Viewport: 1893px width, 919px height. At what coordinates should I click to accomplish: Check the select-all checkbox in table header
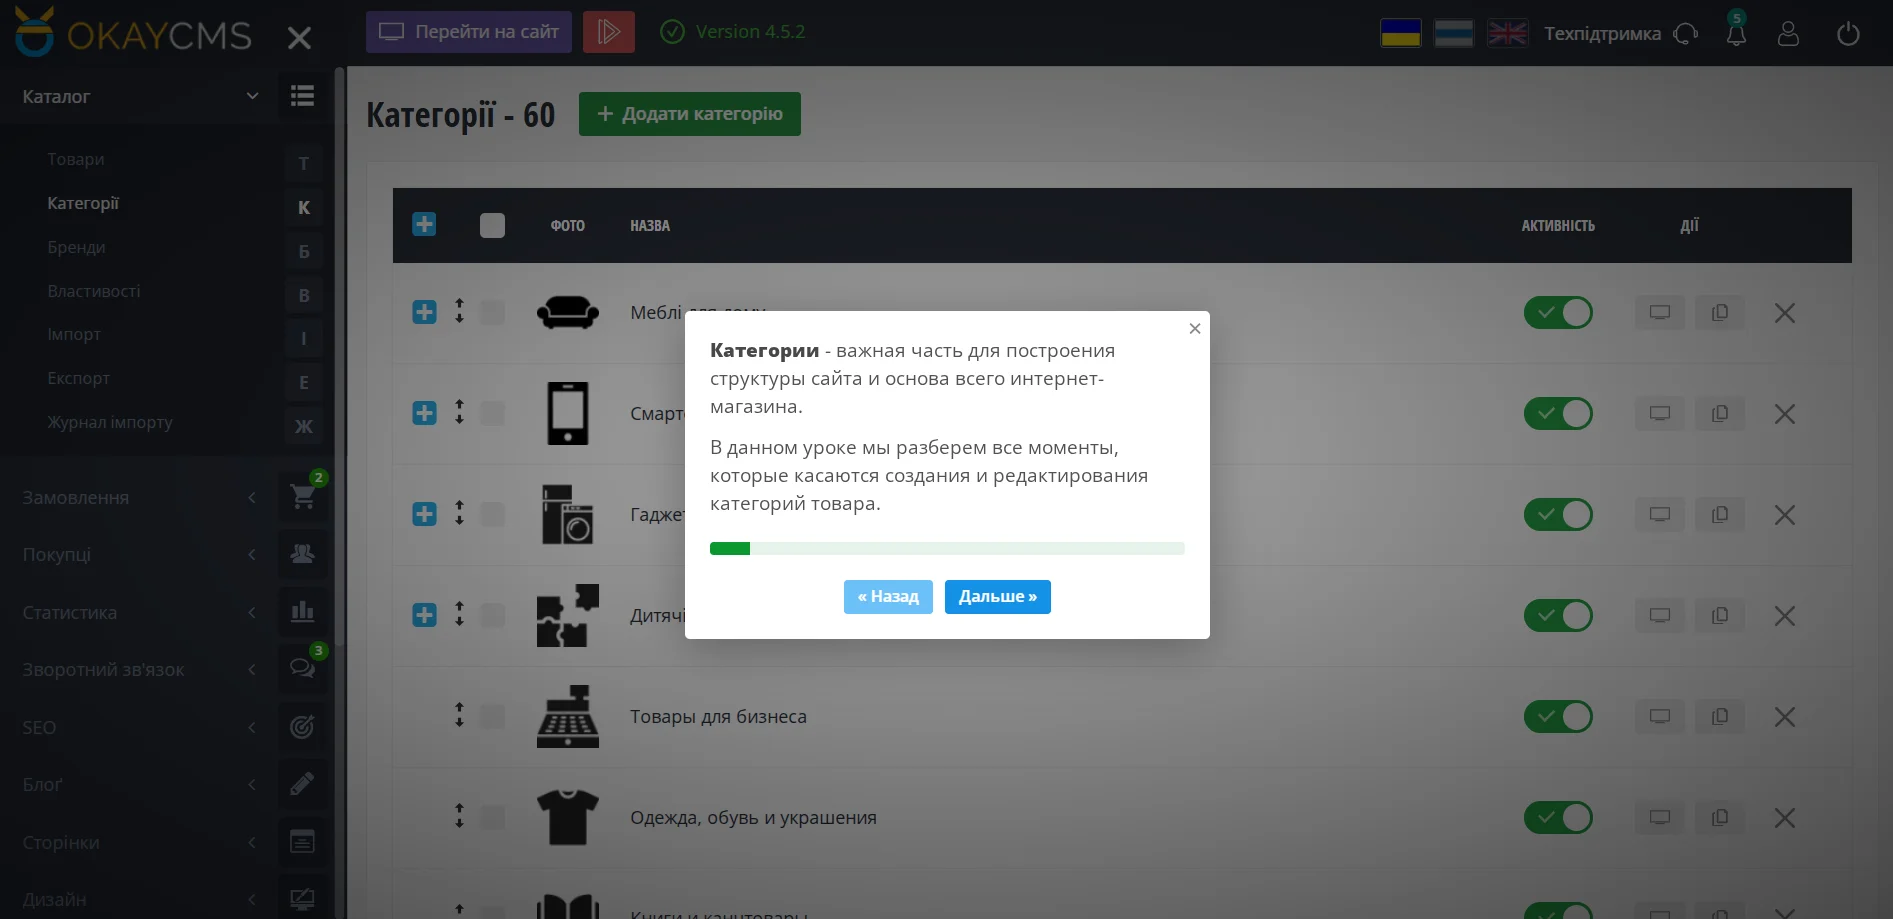point(492,225)
